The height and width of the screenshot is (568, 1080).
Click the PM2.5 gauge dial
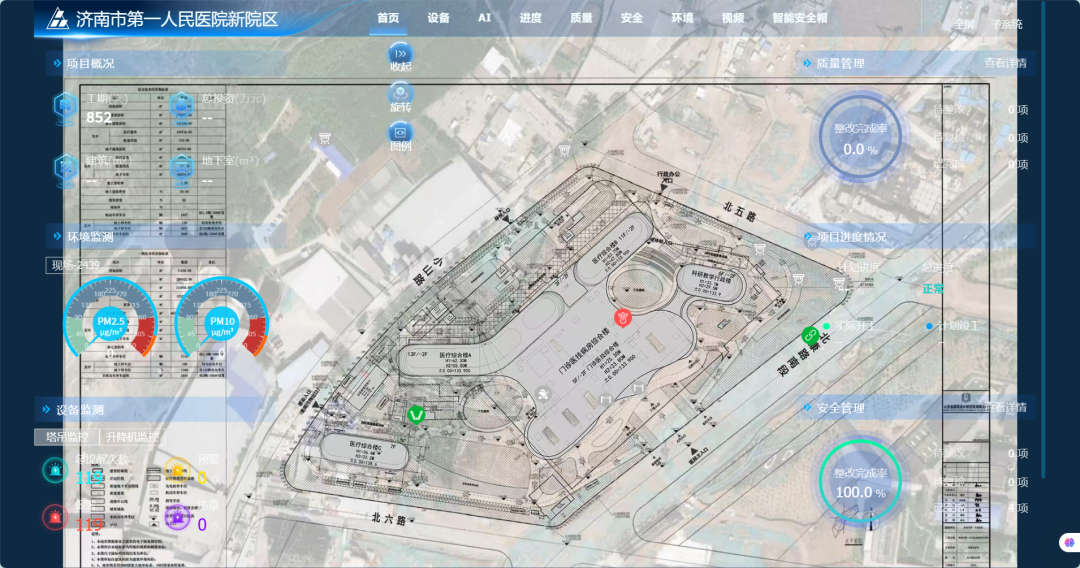click(x=110, y=322)
